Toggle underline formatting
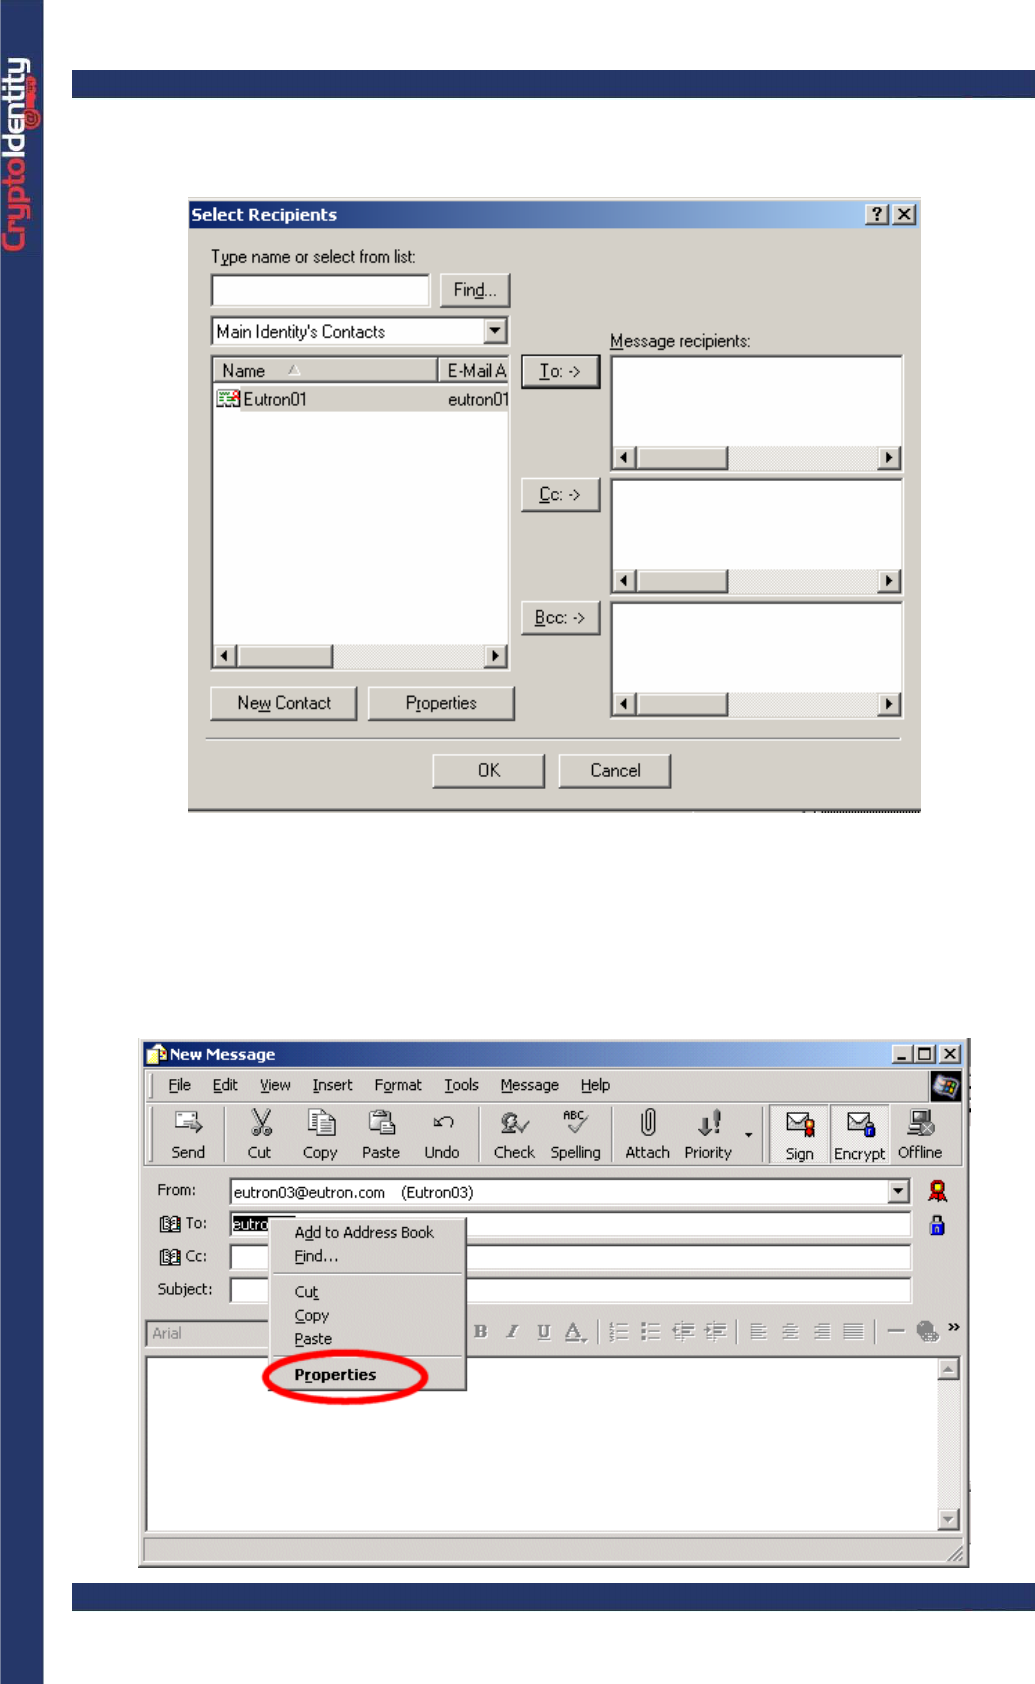Image resolution: width=1035 pixels, height=1684 pixels. [543, 1332]
